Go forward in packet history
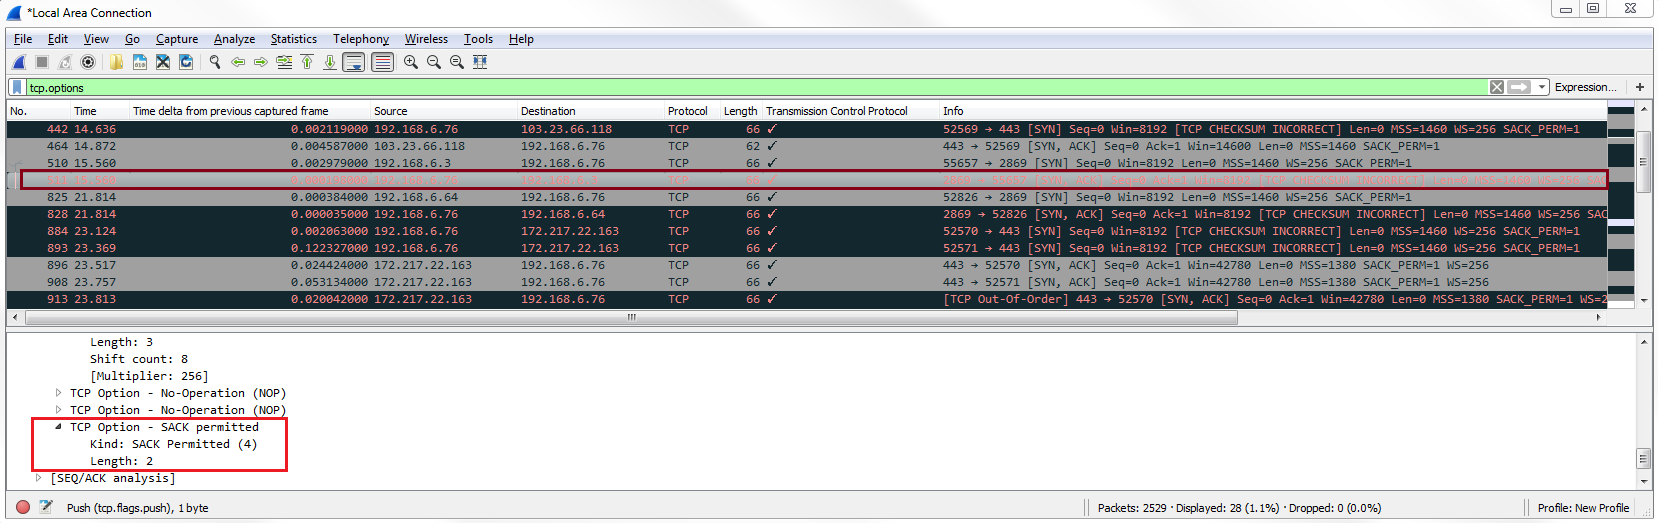 tap(261, 62)
